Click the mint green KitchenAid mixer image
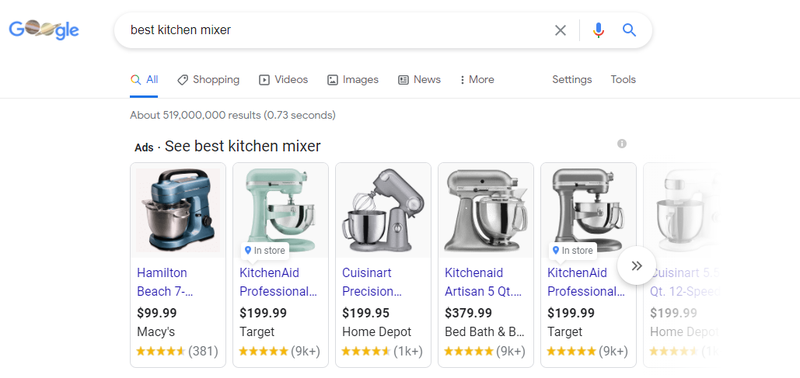This screenshot has width=800, height=378. click(280, 211)
